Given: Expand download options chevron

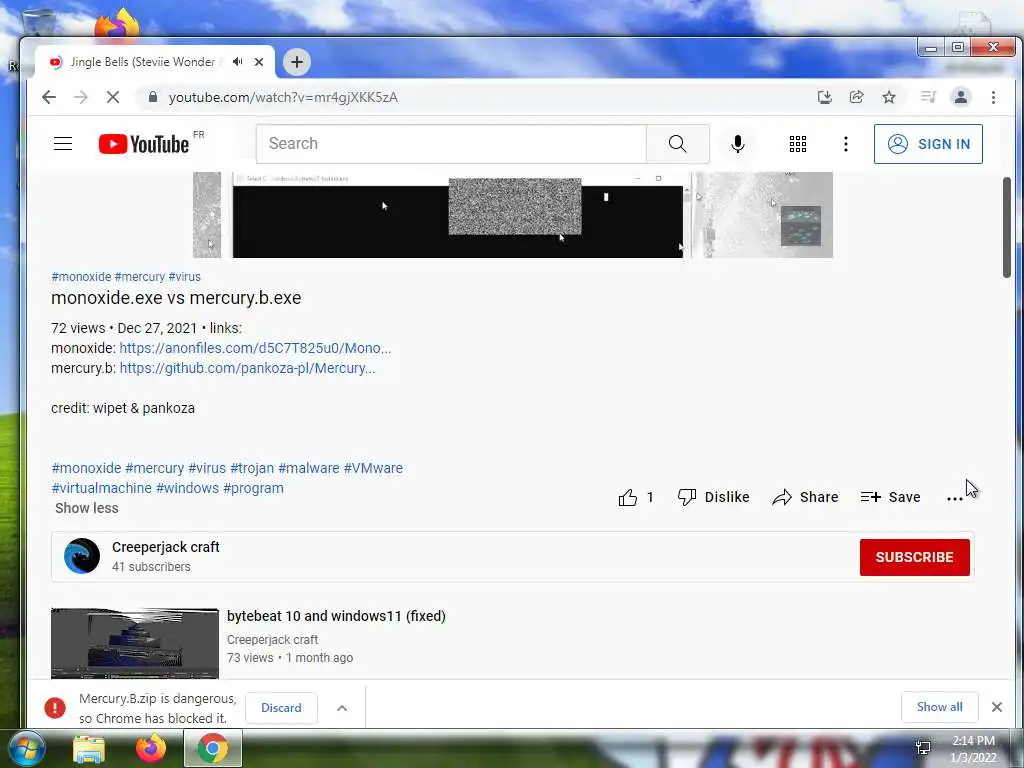Looking at the screenshot, I should 342,708.
